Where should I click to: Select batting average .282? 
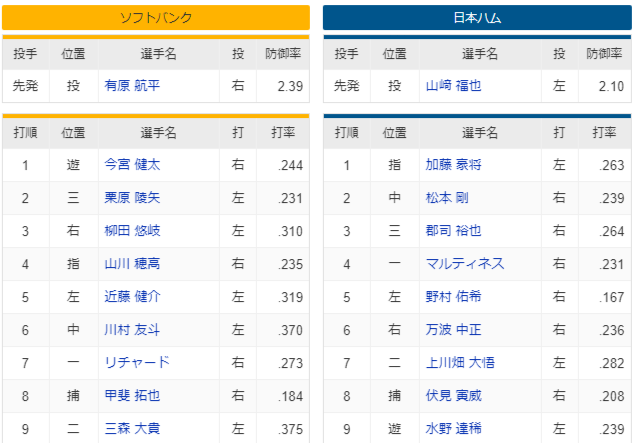pyautogui.click(x=611, y=363)
